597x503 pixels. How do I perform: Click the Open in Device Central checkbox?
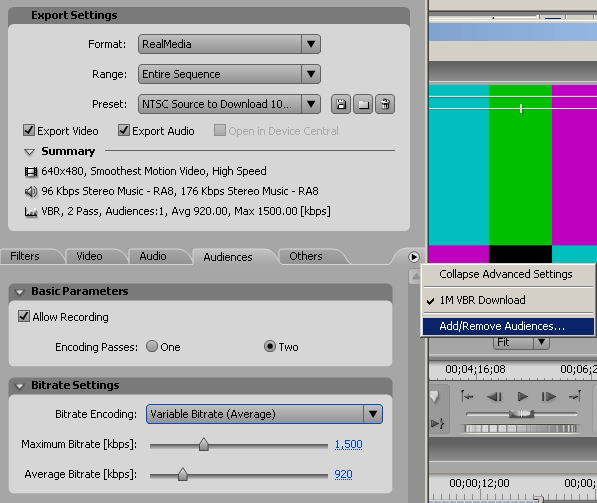pyautogui.click(x=220, y=130)
